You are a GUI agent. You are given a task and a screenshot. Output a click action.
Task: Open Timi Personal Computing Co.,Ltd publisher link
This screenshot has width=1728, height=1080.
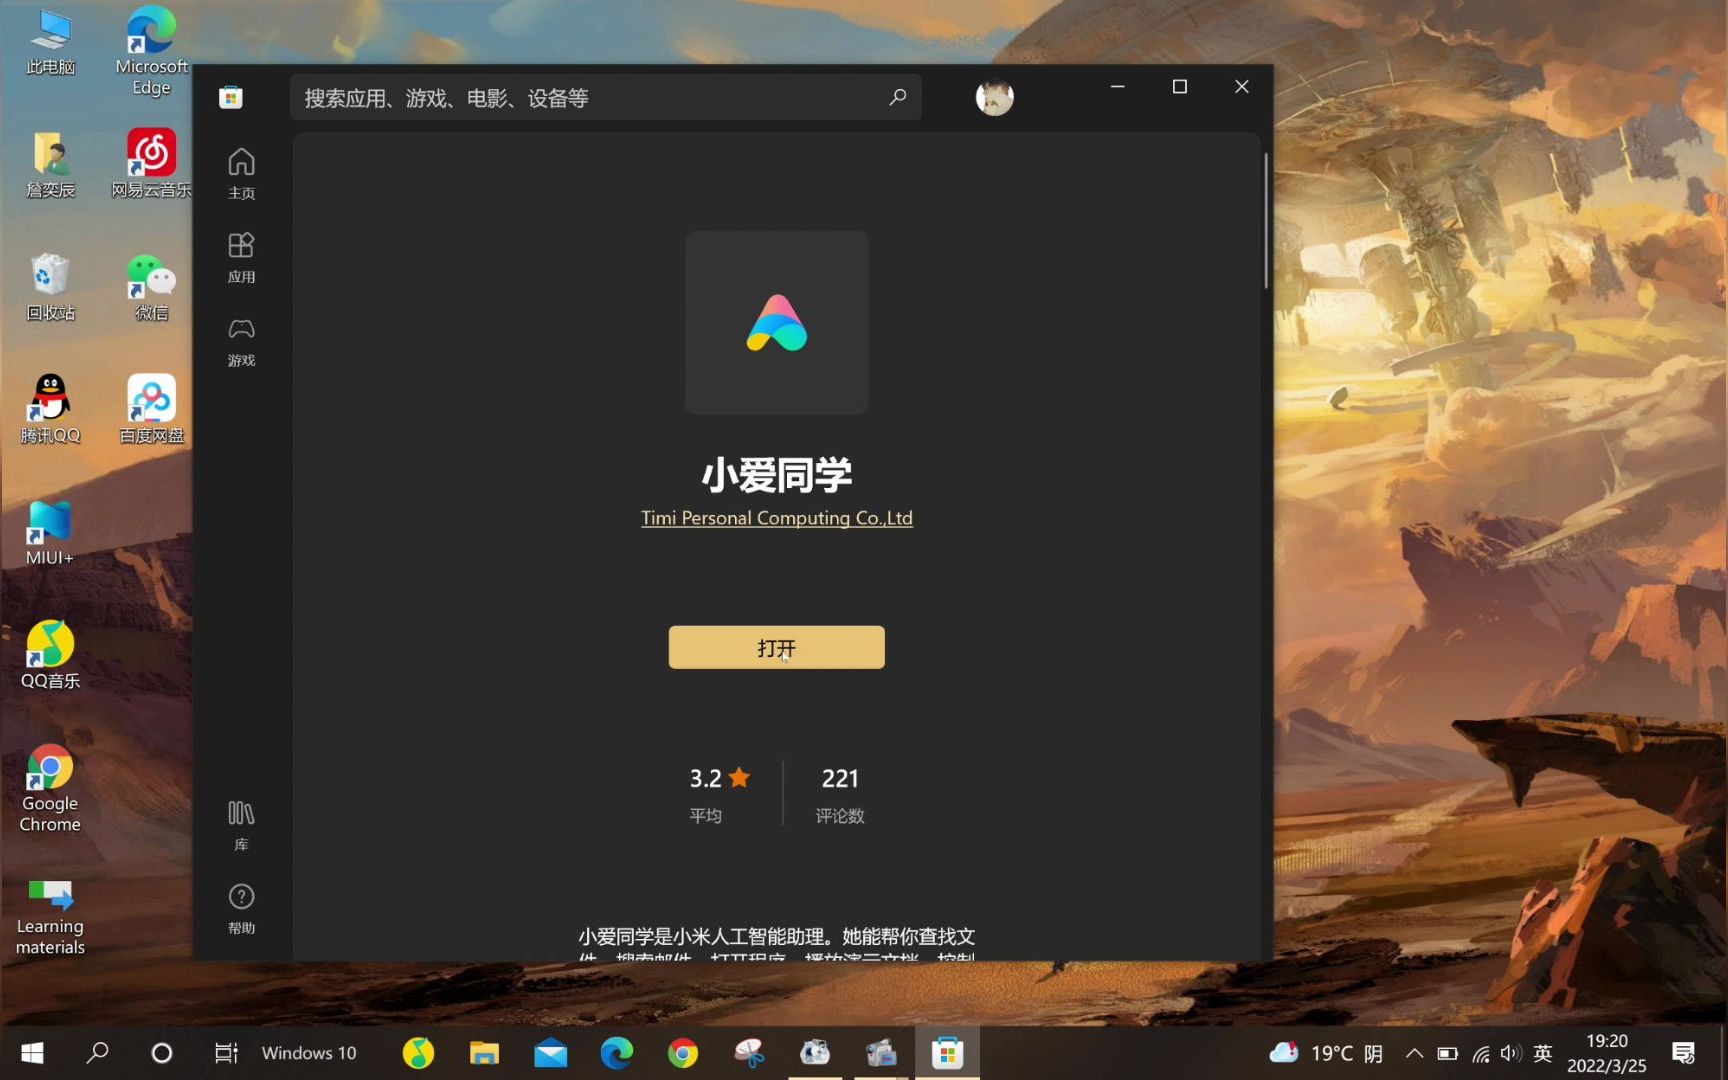tap(776, 518)
